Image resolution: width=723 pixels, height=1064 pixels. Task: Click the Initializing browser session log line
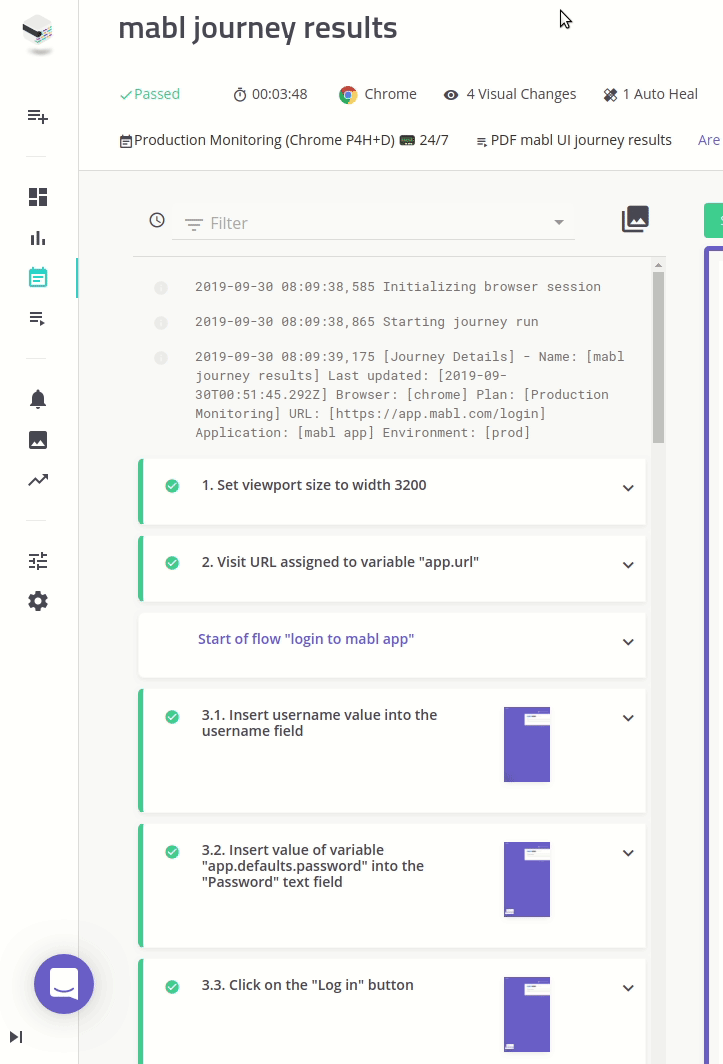[398, 287]
